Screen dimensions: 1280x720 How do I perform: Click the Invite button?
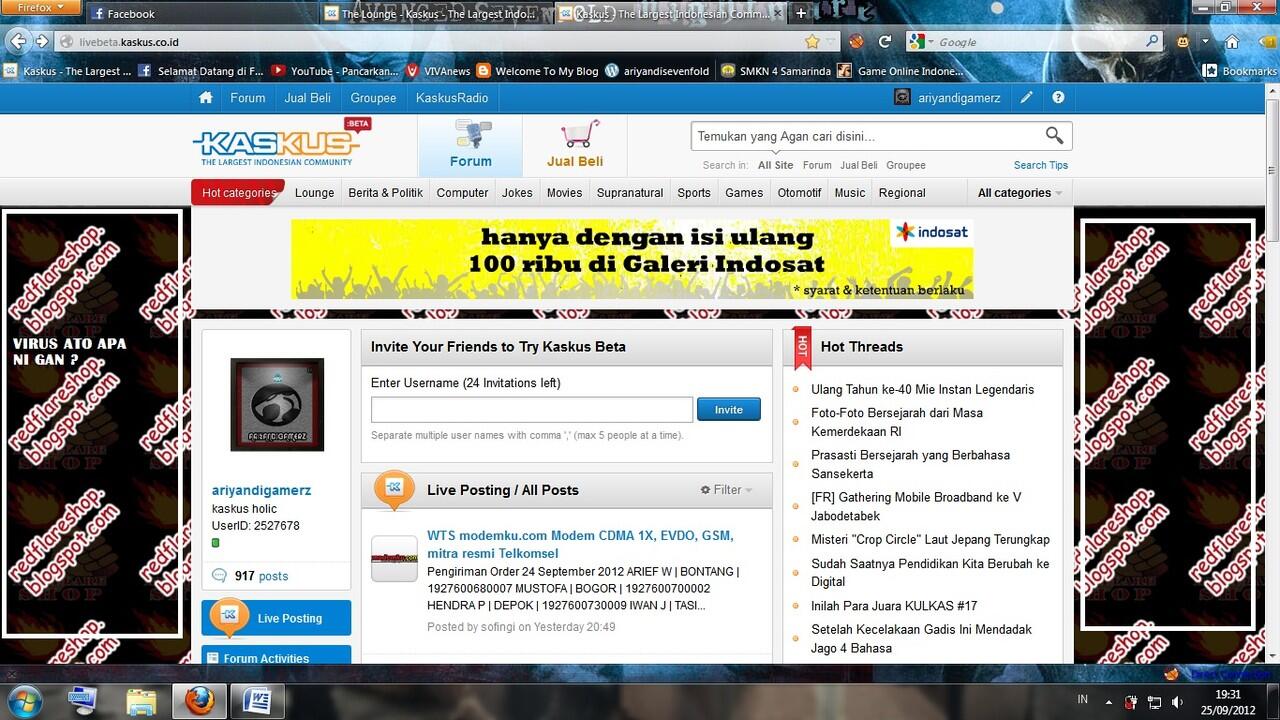tap(729, 409)
